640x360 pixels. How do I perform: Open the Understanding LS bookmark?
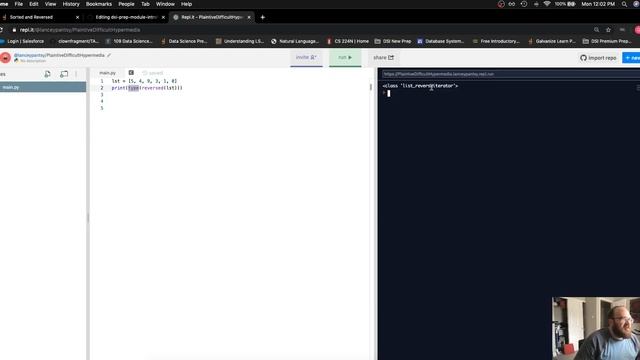pos(240,41)
